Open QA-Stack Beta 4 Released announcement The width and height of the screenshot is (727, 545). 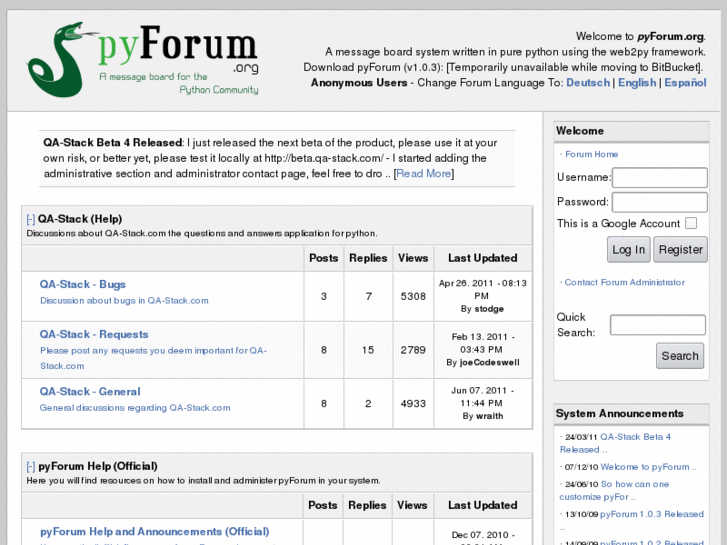point(616,443)
